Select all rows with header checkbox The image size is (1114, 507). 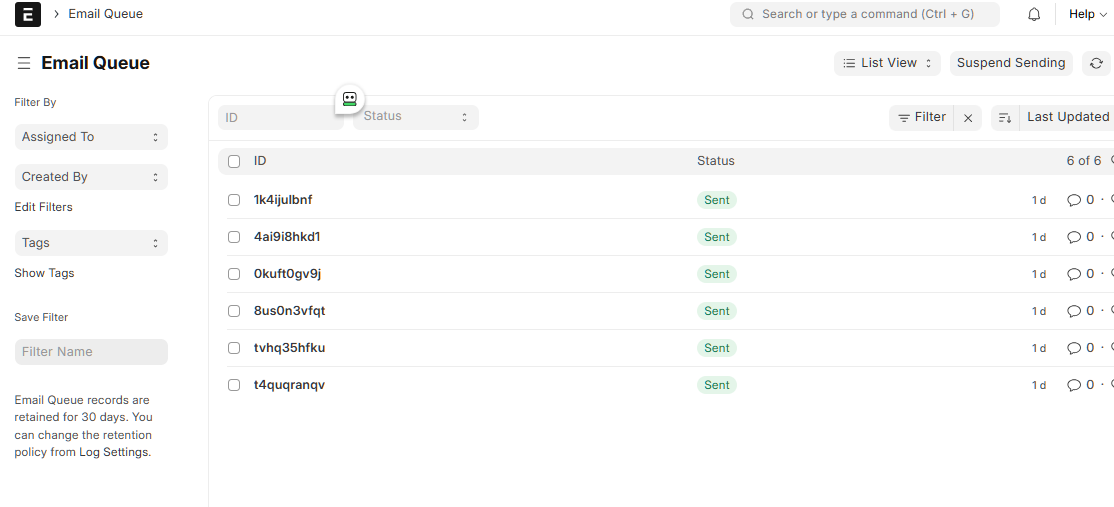tap(234, 161)
